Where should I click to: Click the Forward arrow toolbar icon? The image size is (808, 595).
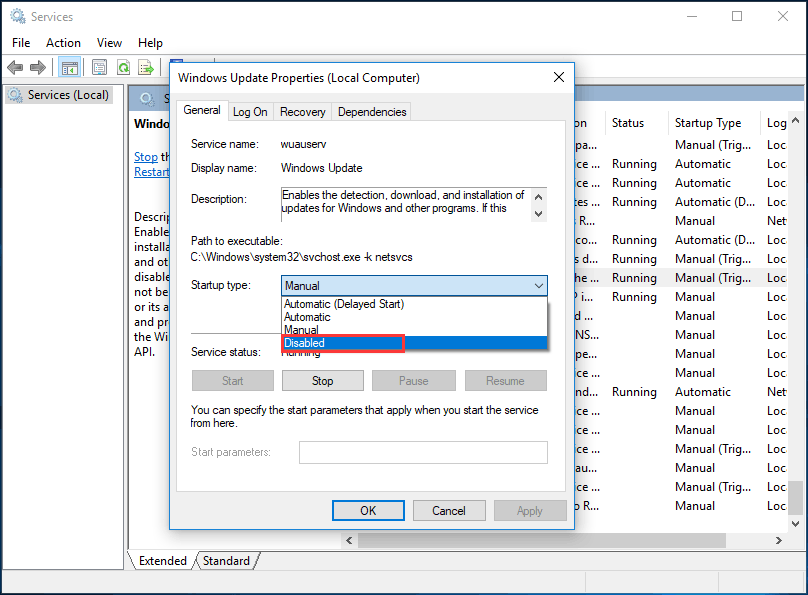tap(38, 67)
